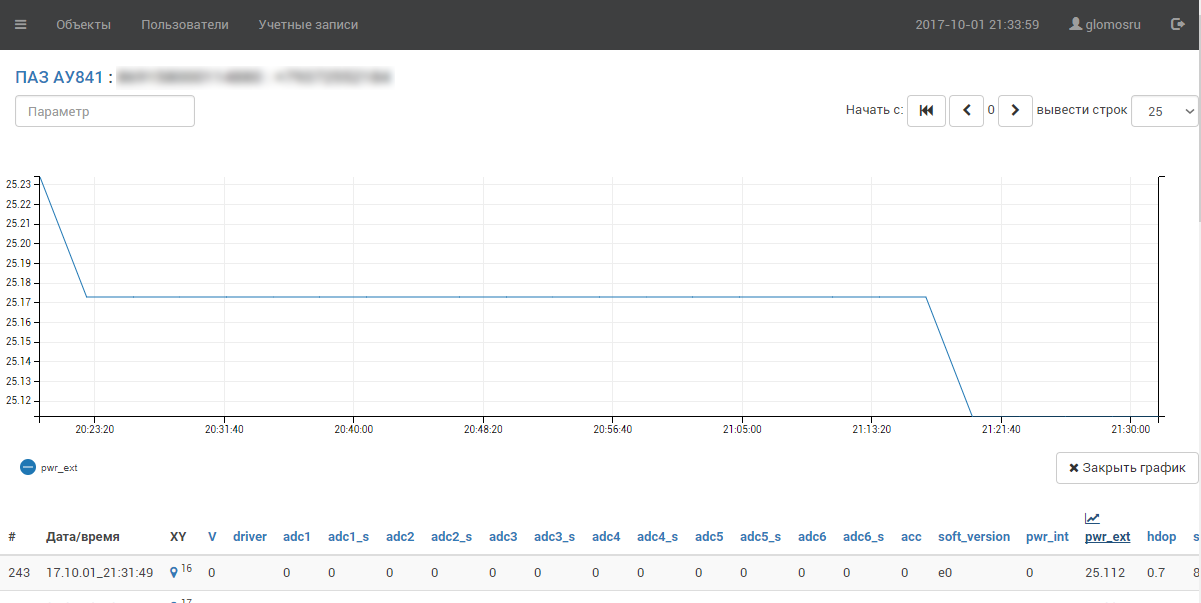Viewport: 1201px width, 603px height.
Task: Open the hamburger menu in navbar
Action: click(21, 24)
